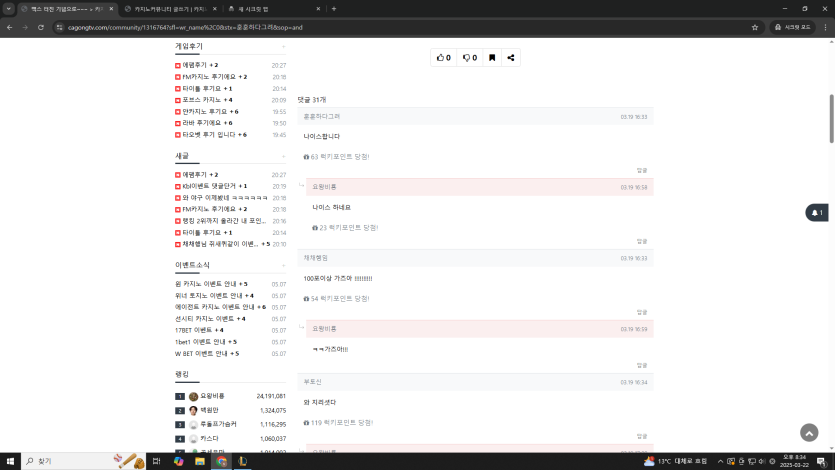
Task: Reply to 채채형님's comment '100포이상 가즈아'
Action: coord(642,312)
